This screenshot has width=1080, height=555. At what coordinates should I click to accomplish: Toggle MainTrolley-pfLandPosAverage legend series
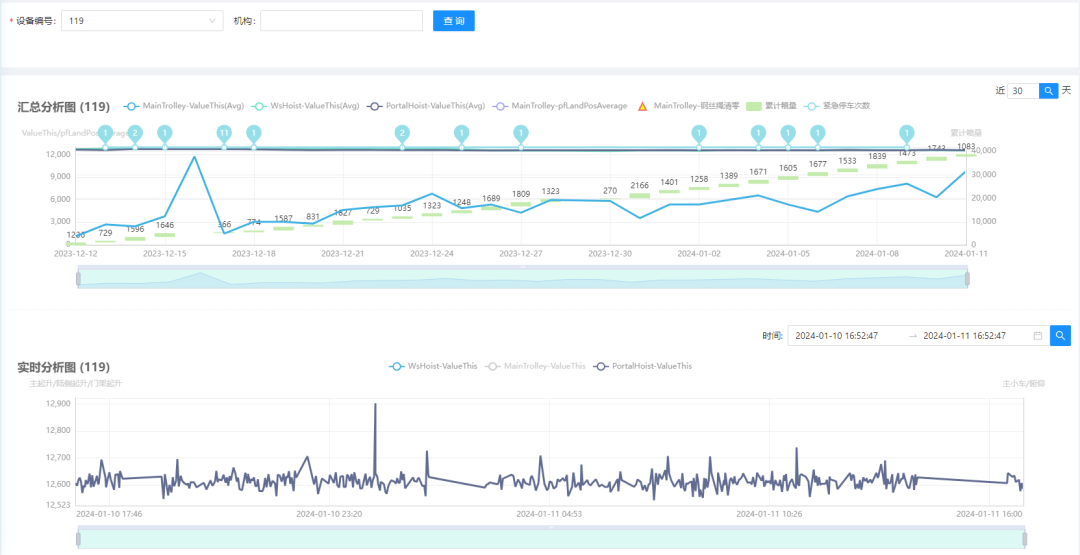tap(560, 106)
